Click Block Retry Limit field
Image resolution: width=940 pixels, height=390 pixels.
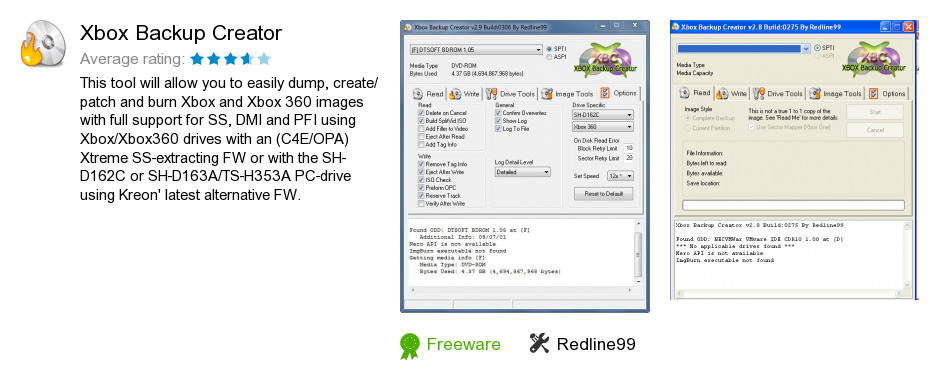pos(628,148)
